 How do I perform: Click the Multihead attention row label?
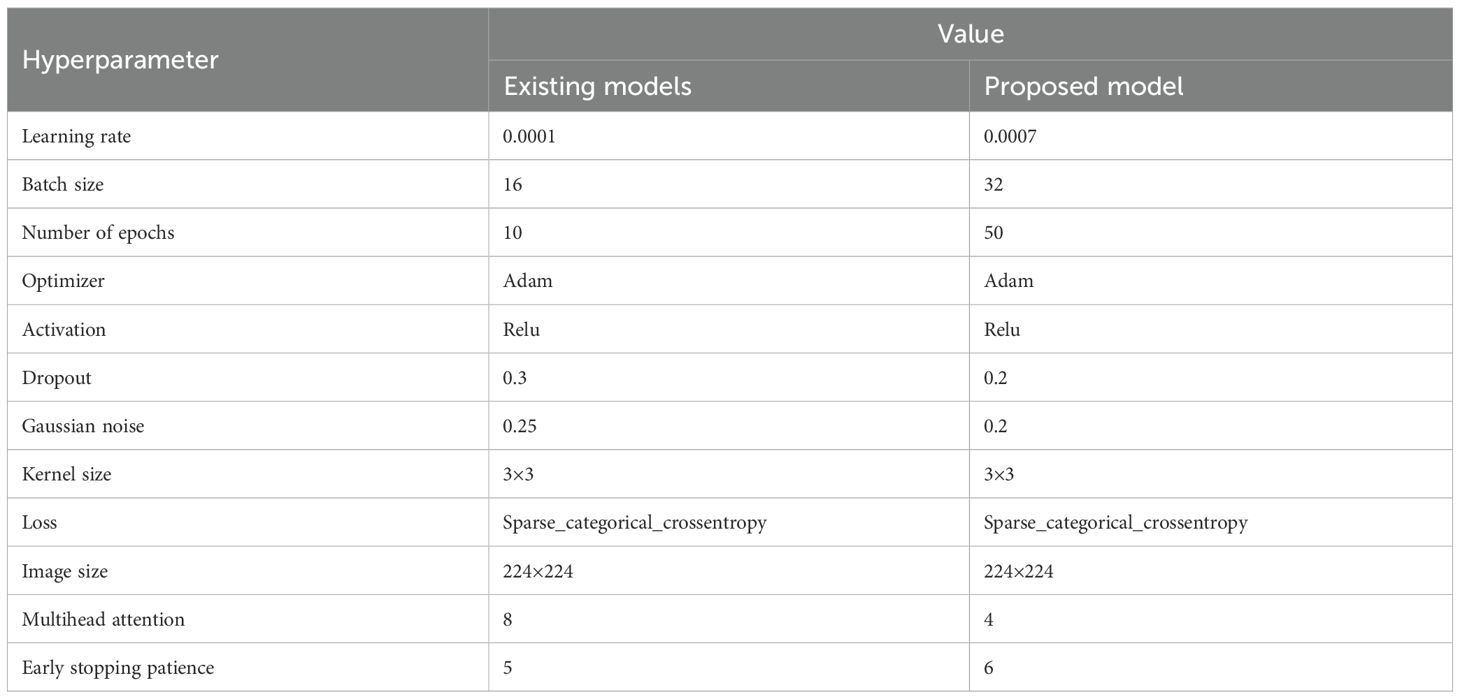103,619
